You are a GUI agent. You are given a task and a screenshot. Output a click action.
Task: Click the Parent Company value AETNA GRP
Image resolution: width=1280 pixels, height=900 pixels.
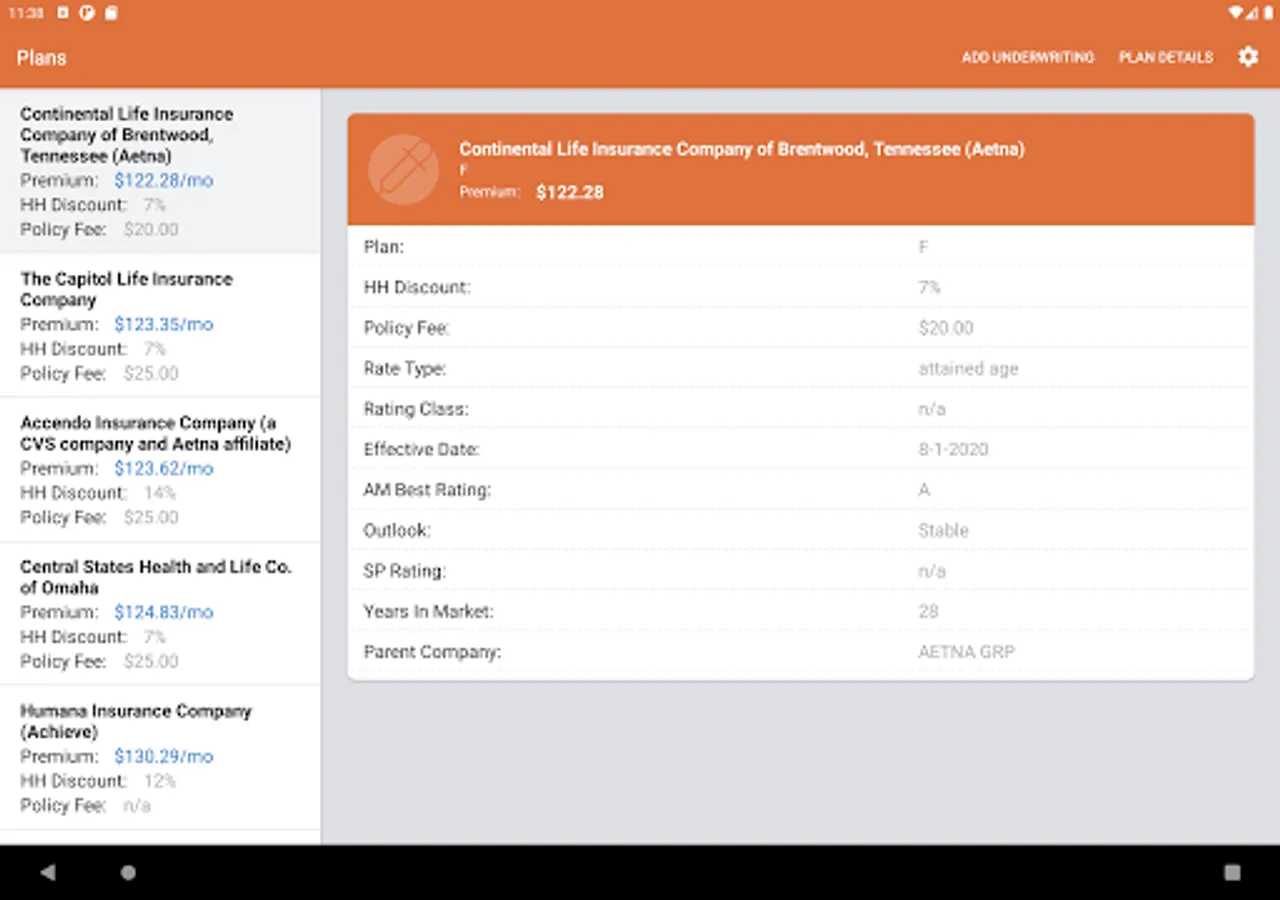[966, 652]
